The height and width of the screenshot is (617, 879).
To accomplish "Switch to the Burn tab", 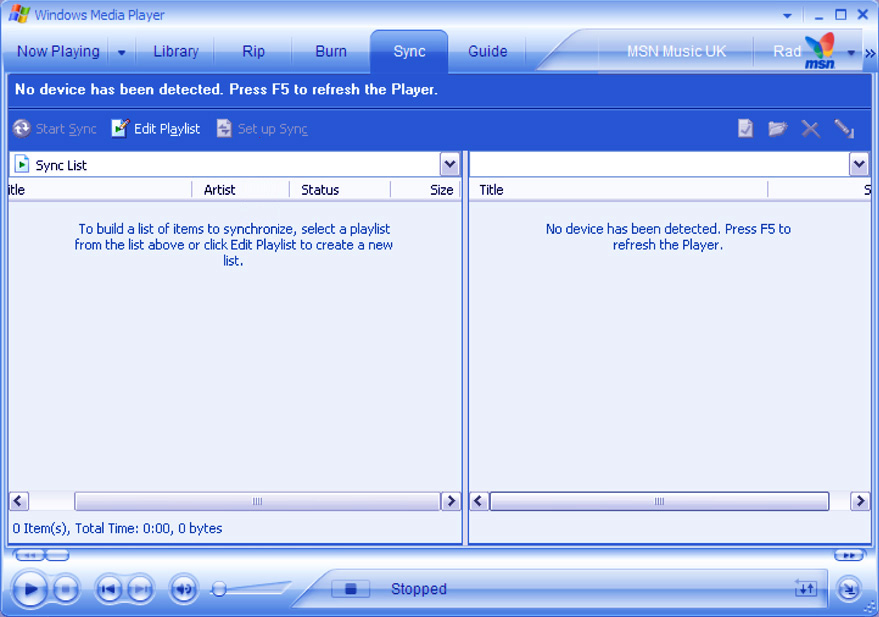I will (x=331, y=52).
